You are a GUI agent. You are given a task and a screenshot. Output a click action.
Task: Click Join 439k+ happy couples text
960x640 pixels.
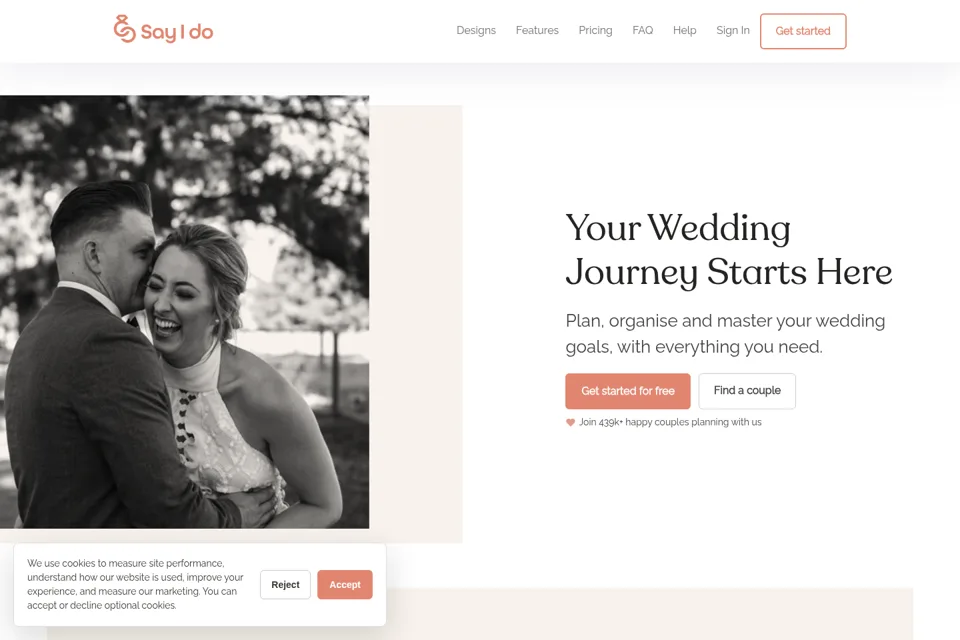coord(670,422)
